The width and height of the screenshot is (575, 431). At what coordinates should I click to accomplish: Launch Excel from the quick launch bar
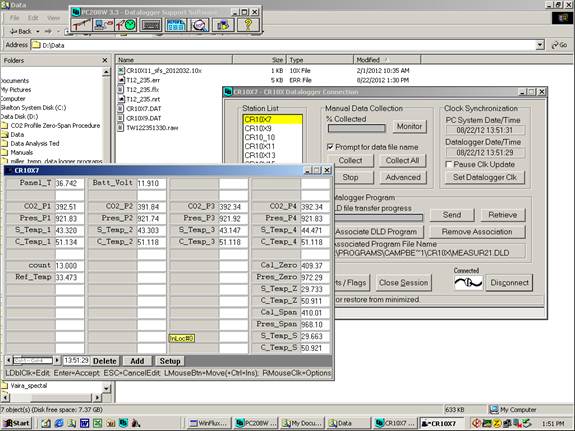click(98, 423)
